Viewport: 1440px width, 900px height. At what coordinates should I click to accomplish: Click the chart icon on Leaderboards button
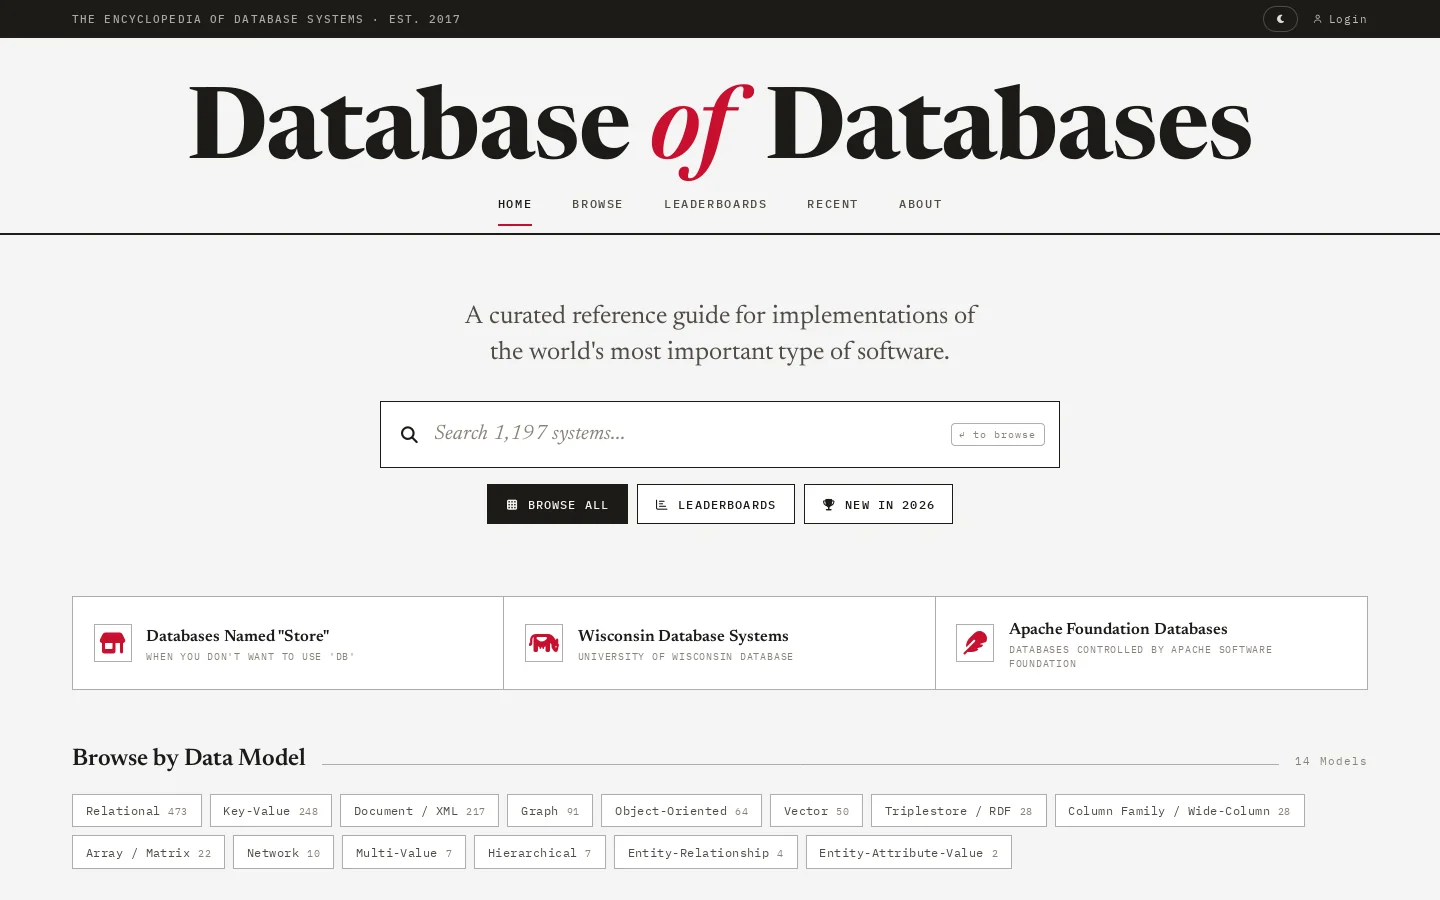tap(661, 505)
